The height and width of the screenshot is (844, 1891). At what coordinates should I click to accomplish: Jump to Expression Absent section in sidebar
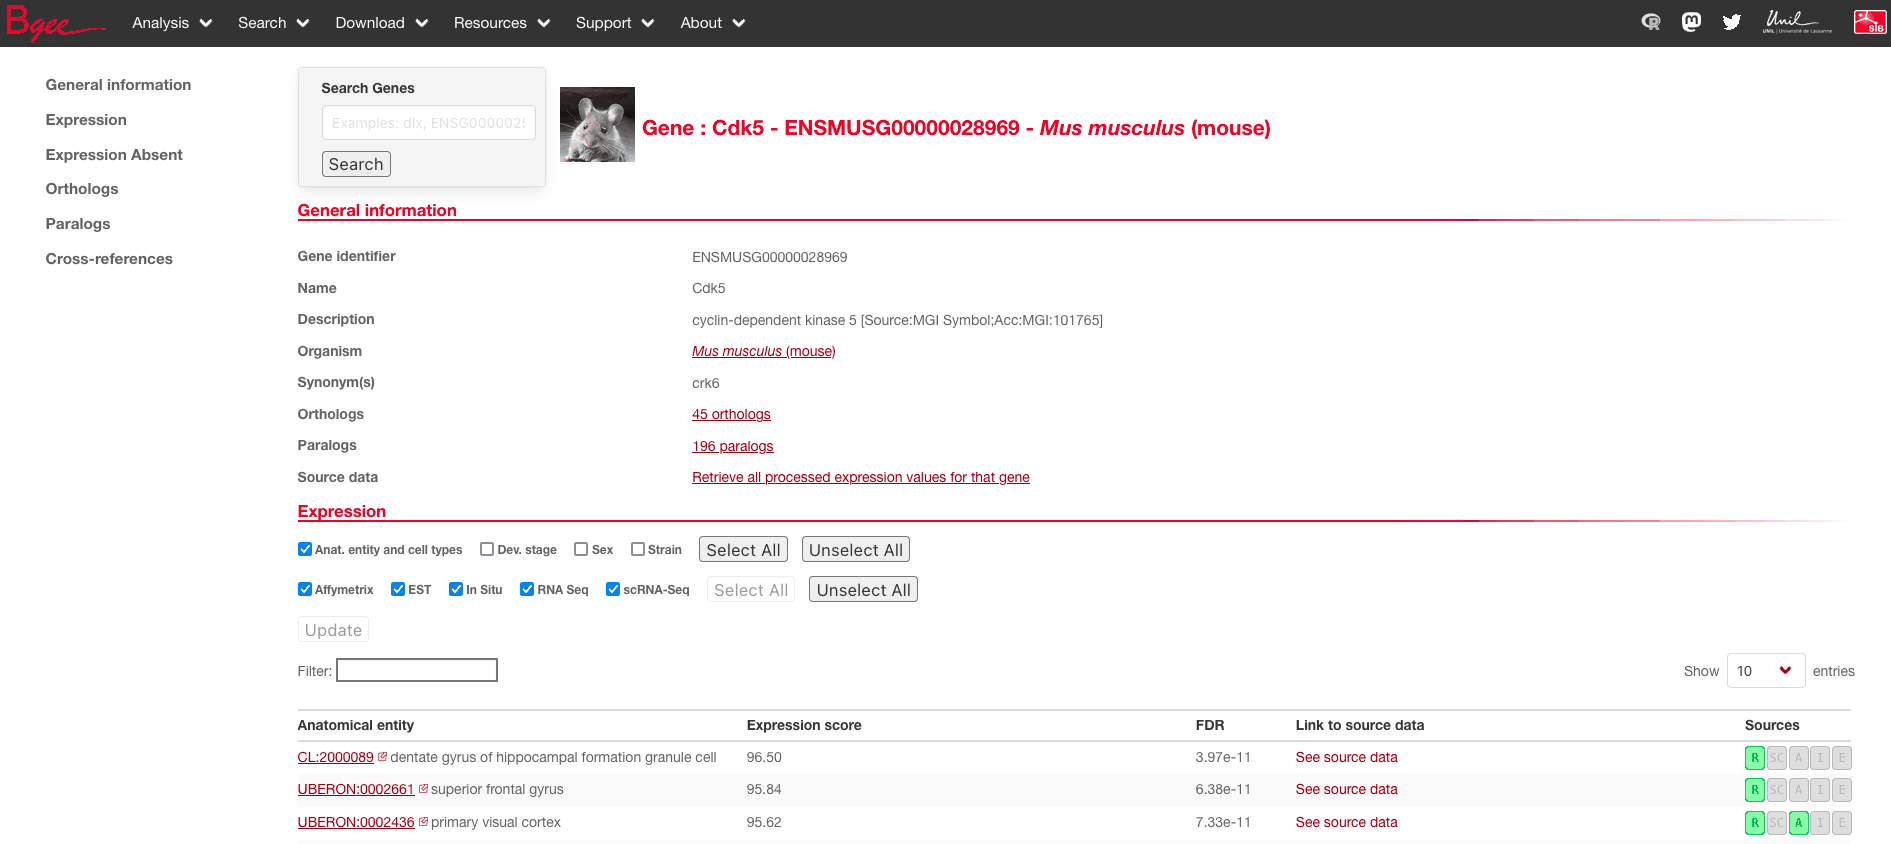pyautogui.click(x=114, y=155)
